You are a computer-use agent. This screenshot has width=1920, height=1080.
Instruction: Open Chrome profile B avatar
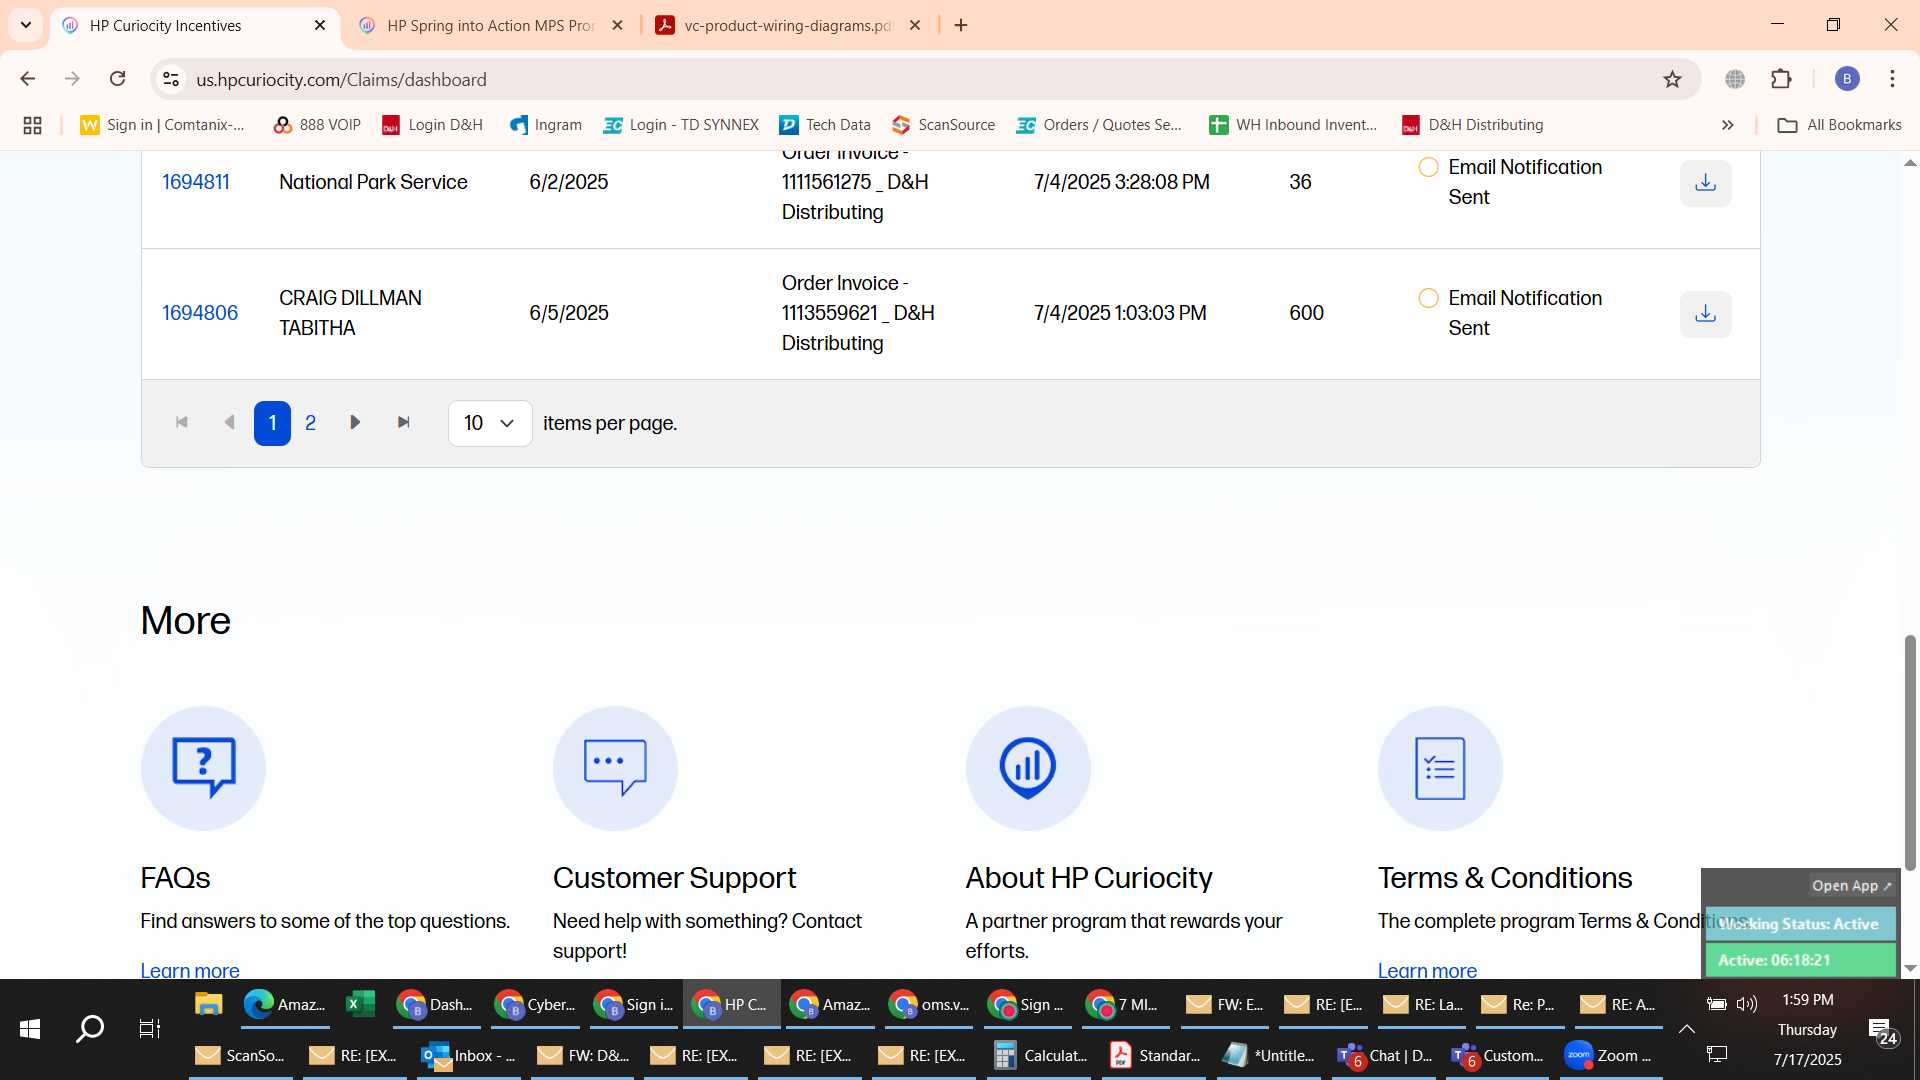(1847, 79)
